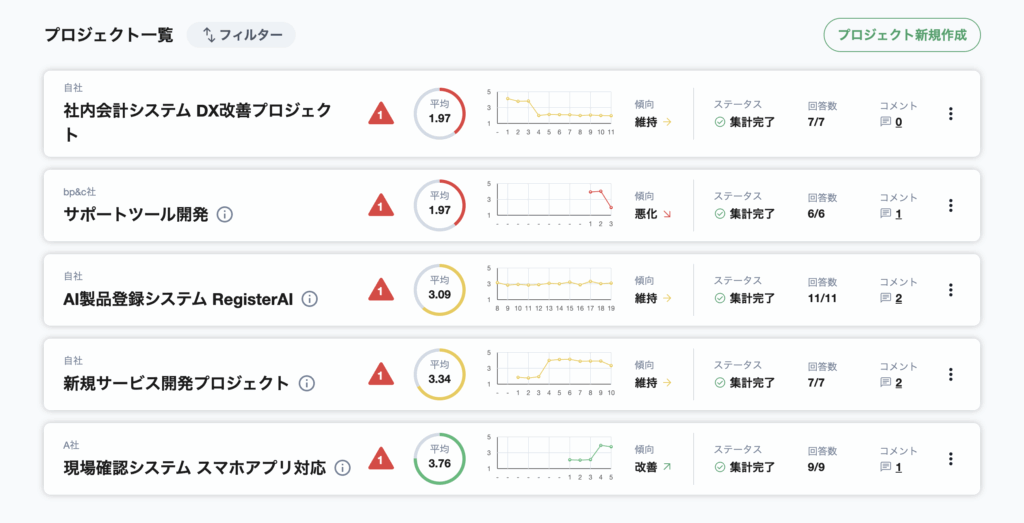The width and height of the screenshot is (1024, 523).
Task: Click the red warning icon on サポートツール開発
Action: [381, 206]
